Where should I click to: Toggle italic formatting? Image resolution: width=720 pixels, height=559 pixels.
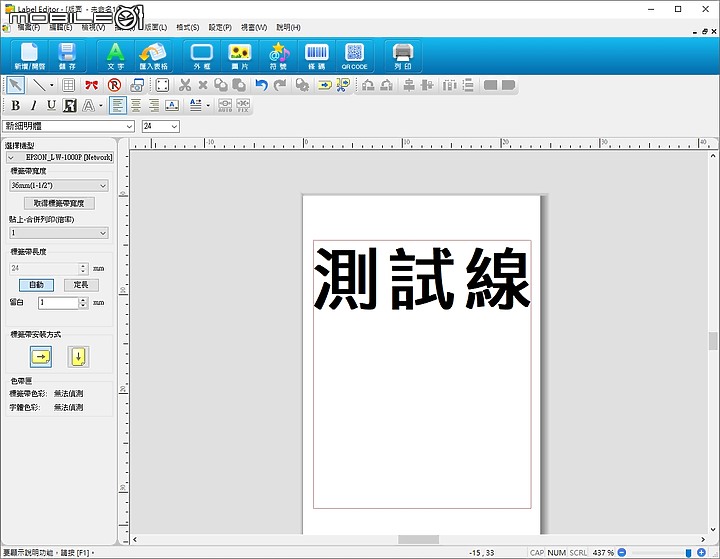point(34,106)
